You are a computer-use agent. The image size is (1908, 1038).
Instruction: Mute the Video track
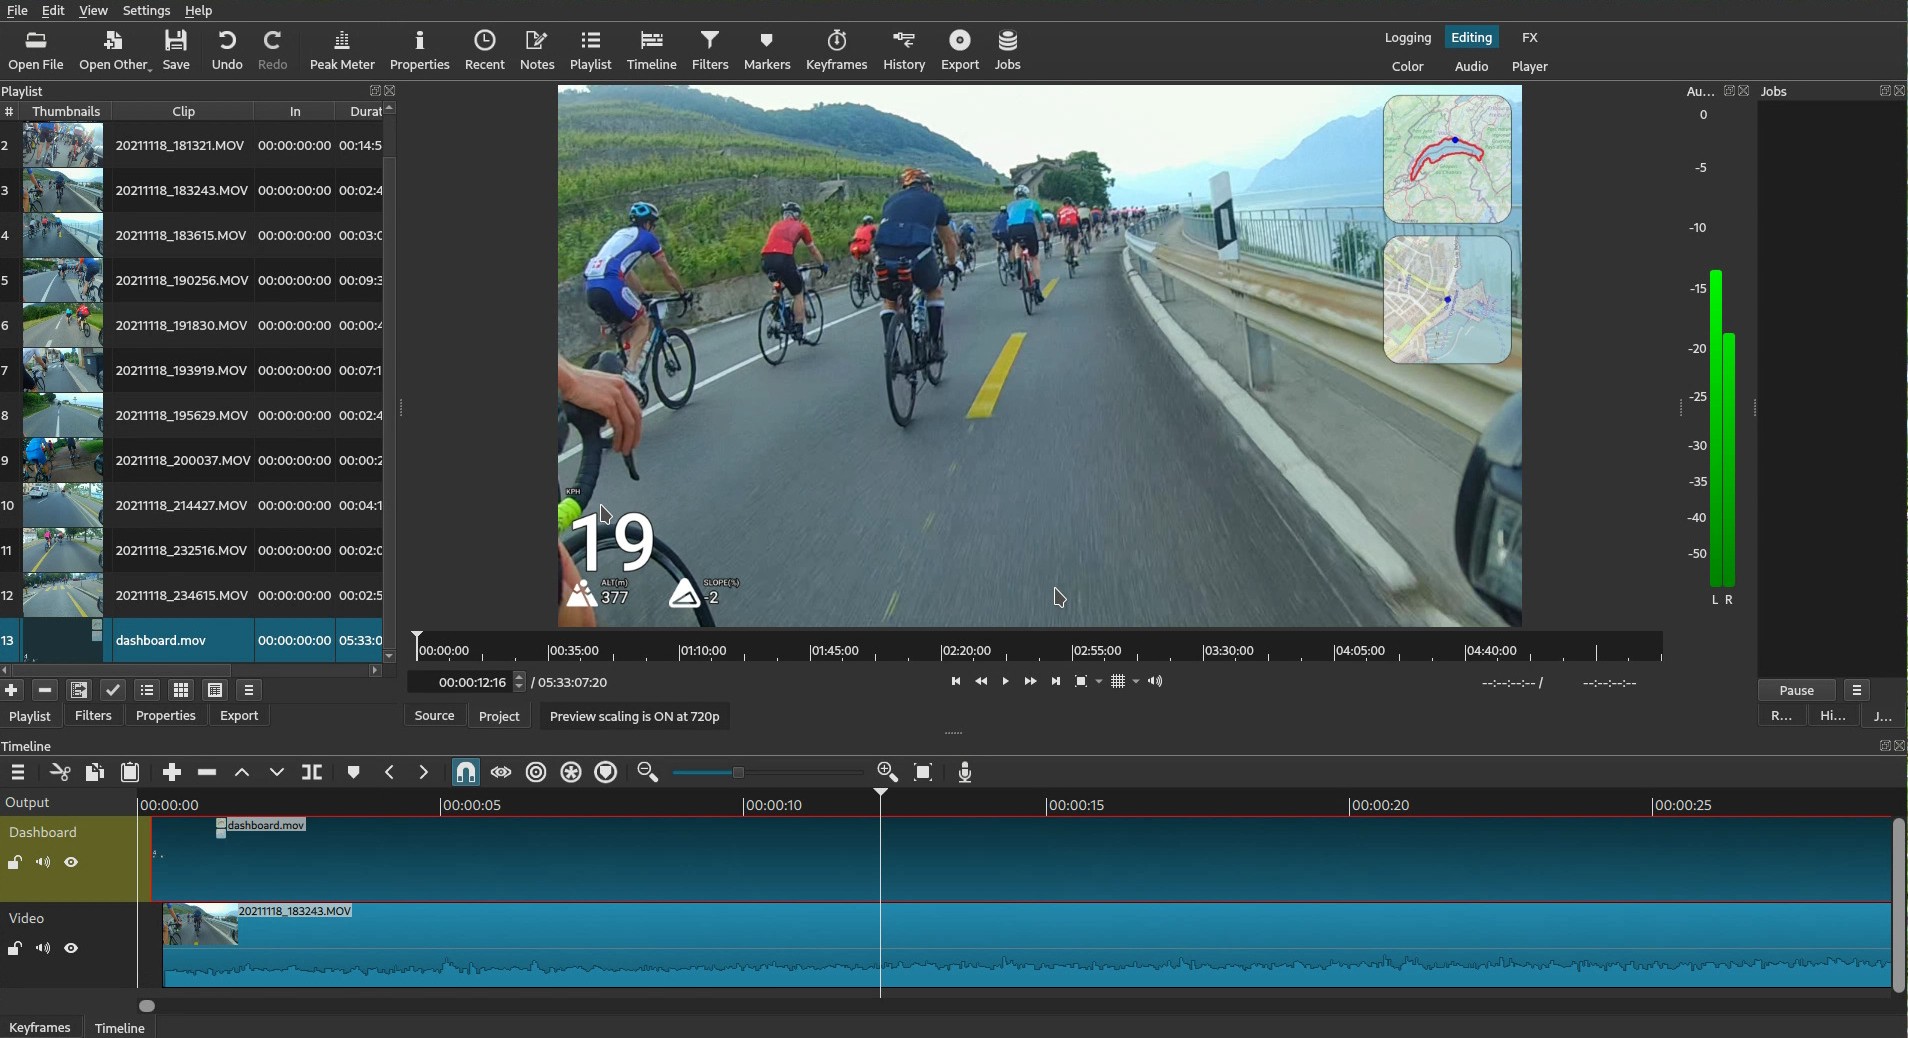[x=43, y=949]
